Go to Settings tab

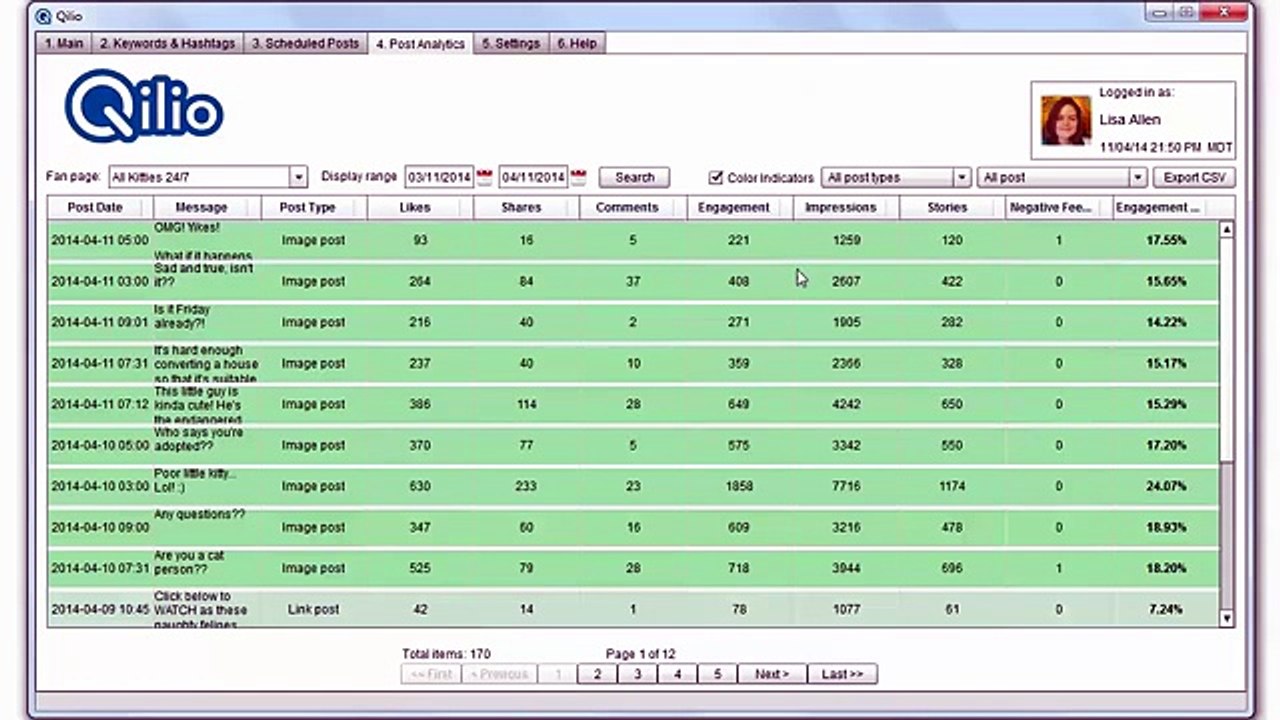click(x=511, y=44)
